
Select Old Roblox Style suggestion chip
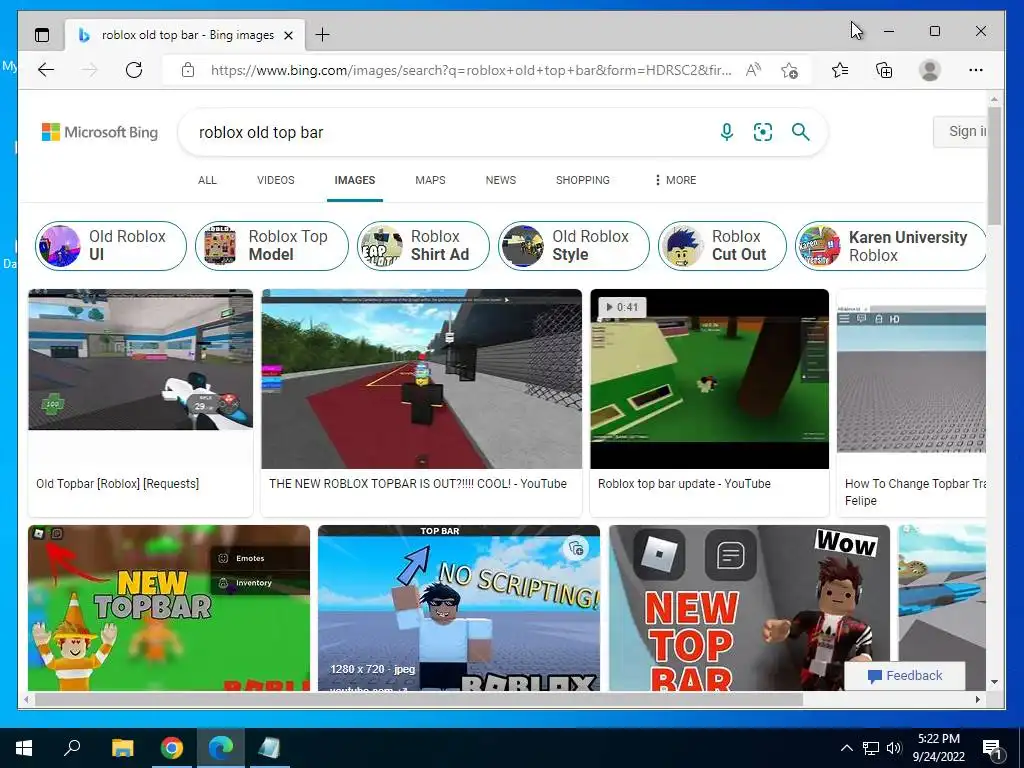(573, 246)
